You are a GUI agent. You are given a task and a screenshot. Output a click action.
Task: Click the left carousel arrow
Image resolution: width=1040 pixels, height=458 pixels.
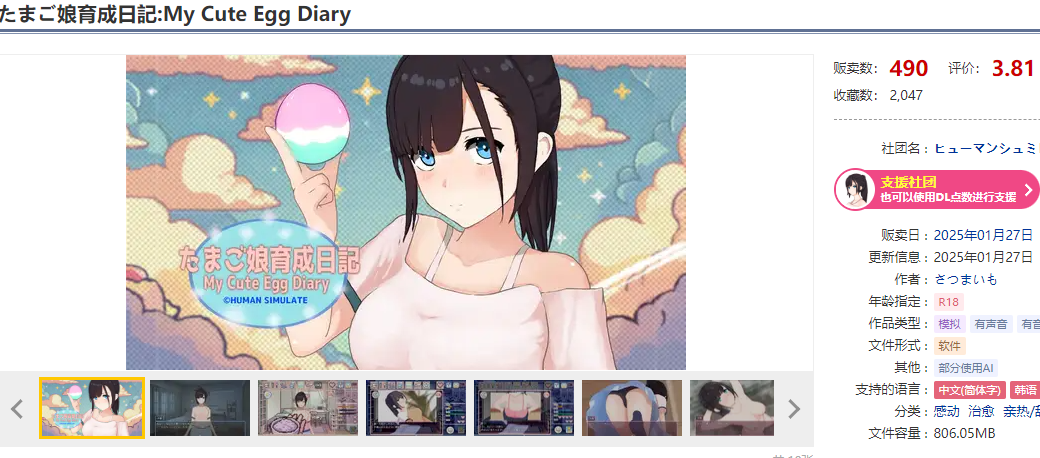17,409
